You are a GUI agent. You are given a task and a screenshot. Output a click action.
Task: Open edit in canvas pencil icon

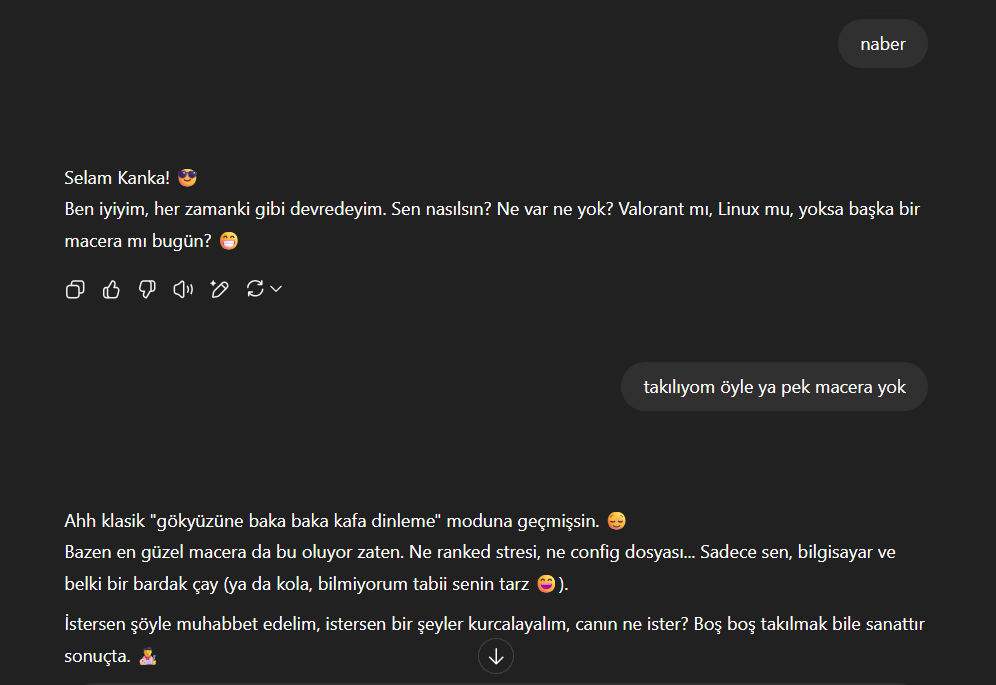pos(219,290)
